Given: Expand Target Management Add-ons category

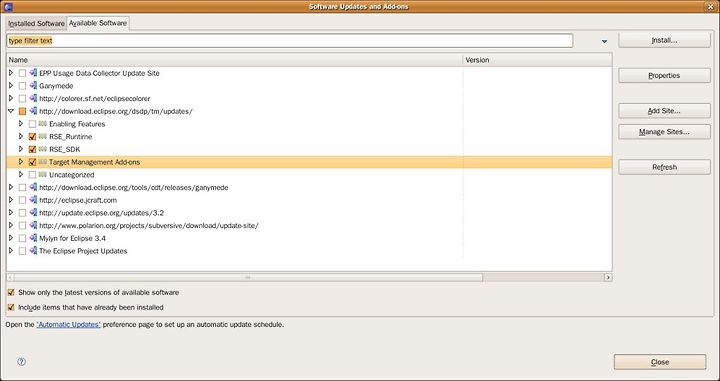Looking at the screenshot, I should [x=21, y=162].
